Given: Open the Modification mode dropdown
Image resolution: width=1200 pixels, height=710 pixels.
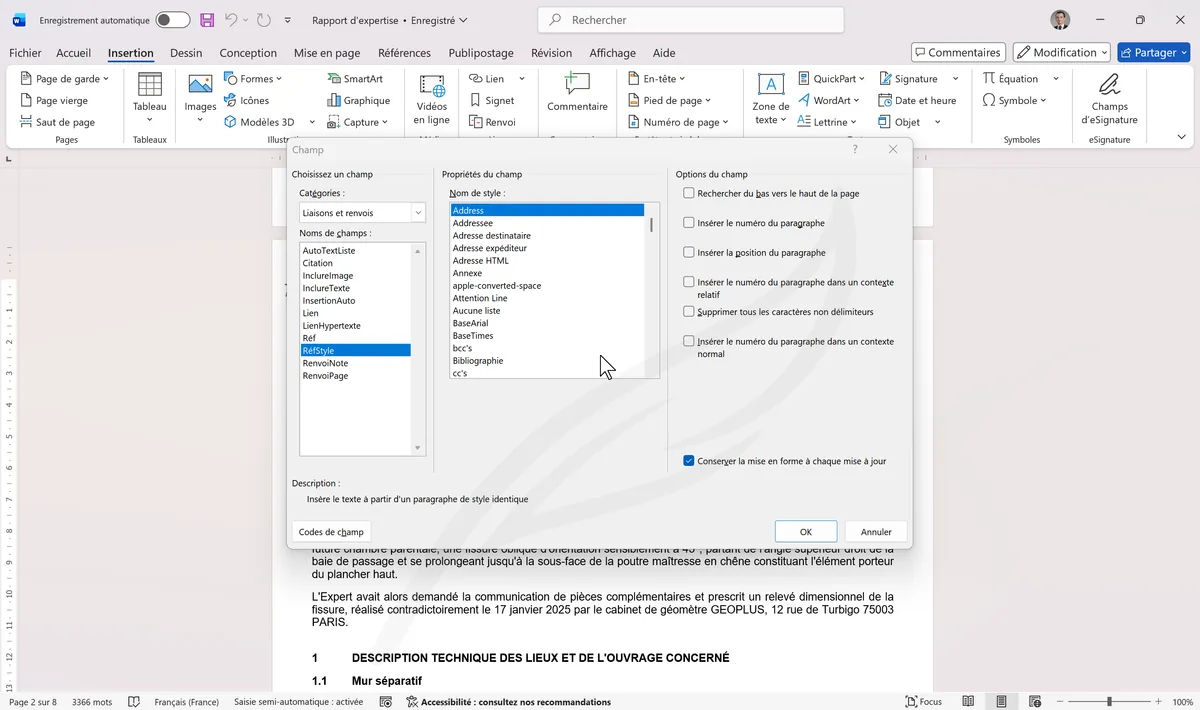Looking at the screenshot, I should tap(1061, 52).
